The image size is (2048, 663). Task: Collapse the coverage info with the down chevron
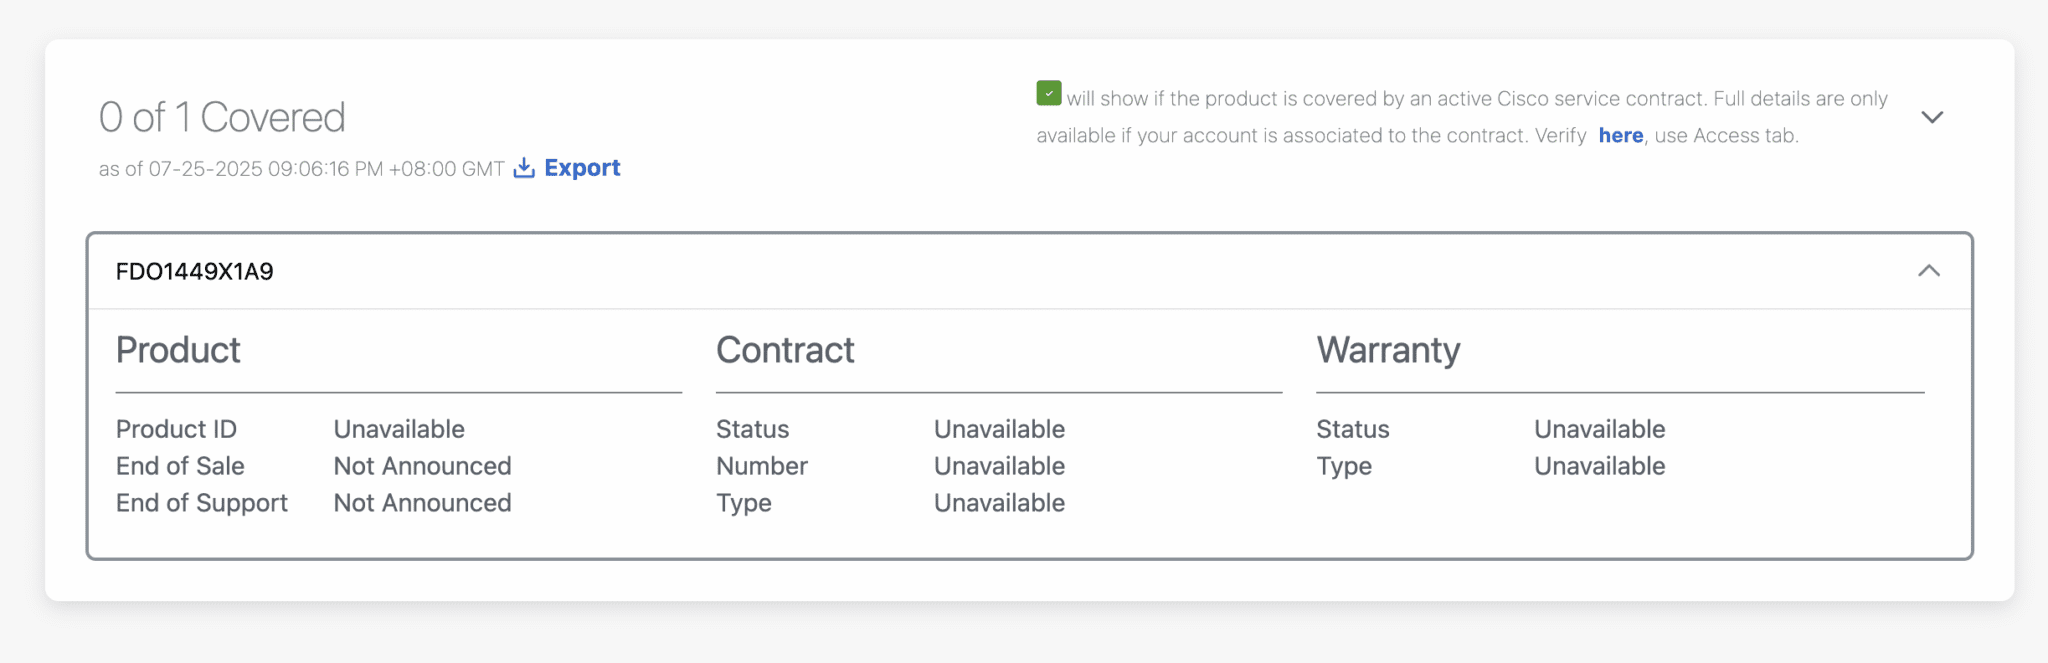point(1932,117)
